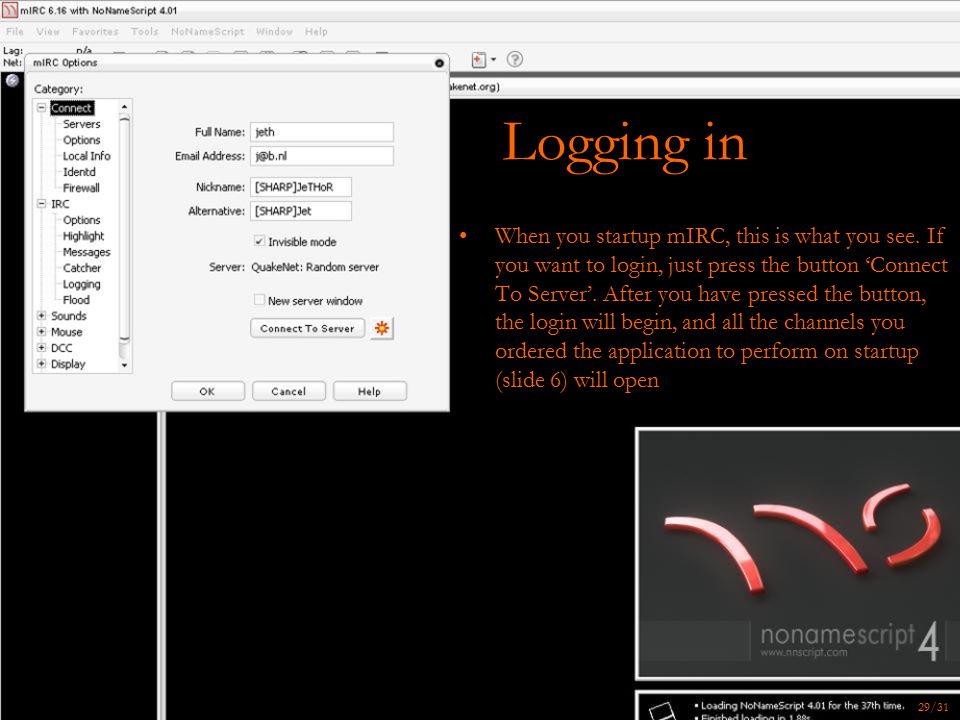The width and height of the screenshot is (960, 720).
Task: Enable the New server window checkbox
Action: point(259,299)
